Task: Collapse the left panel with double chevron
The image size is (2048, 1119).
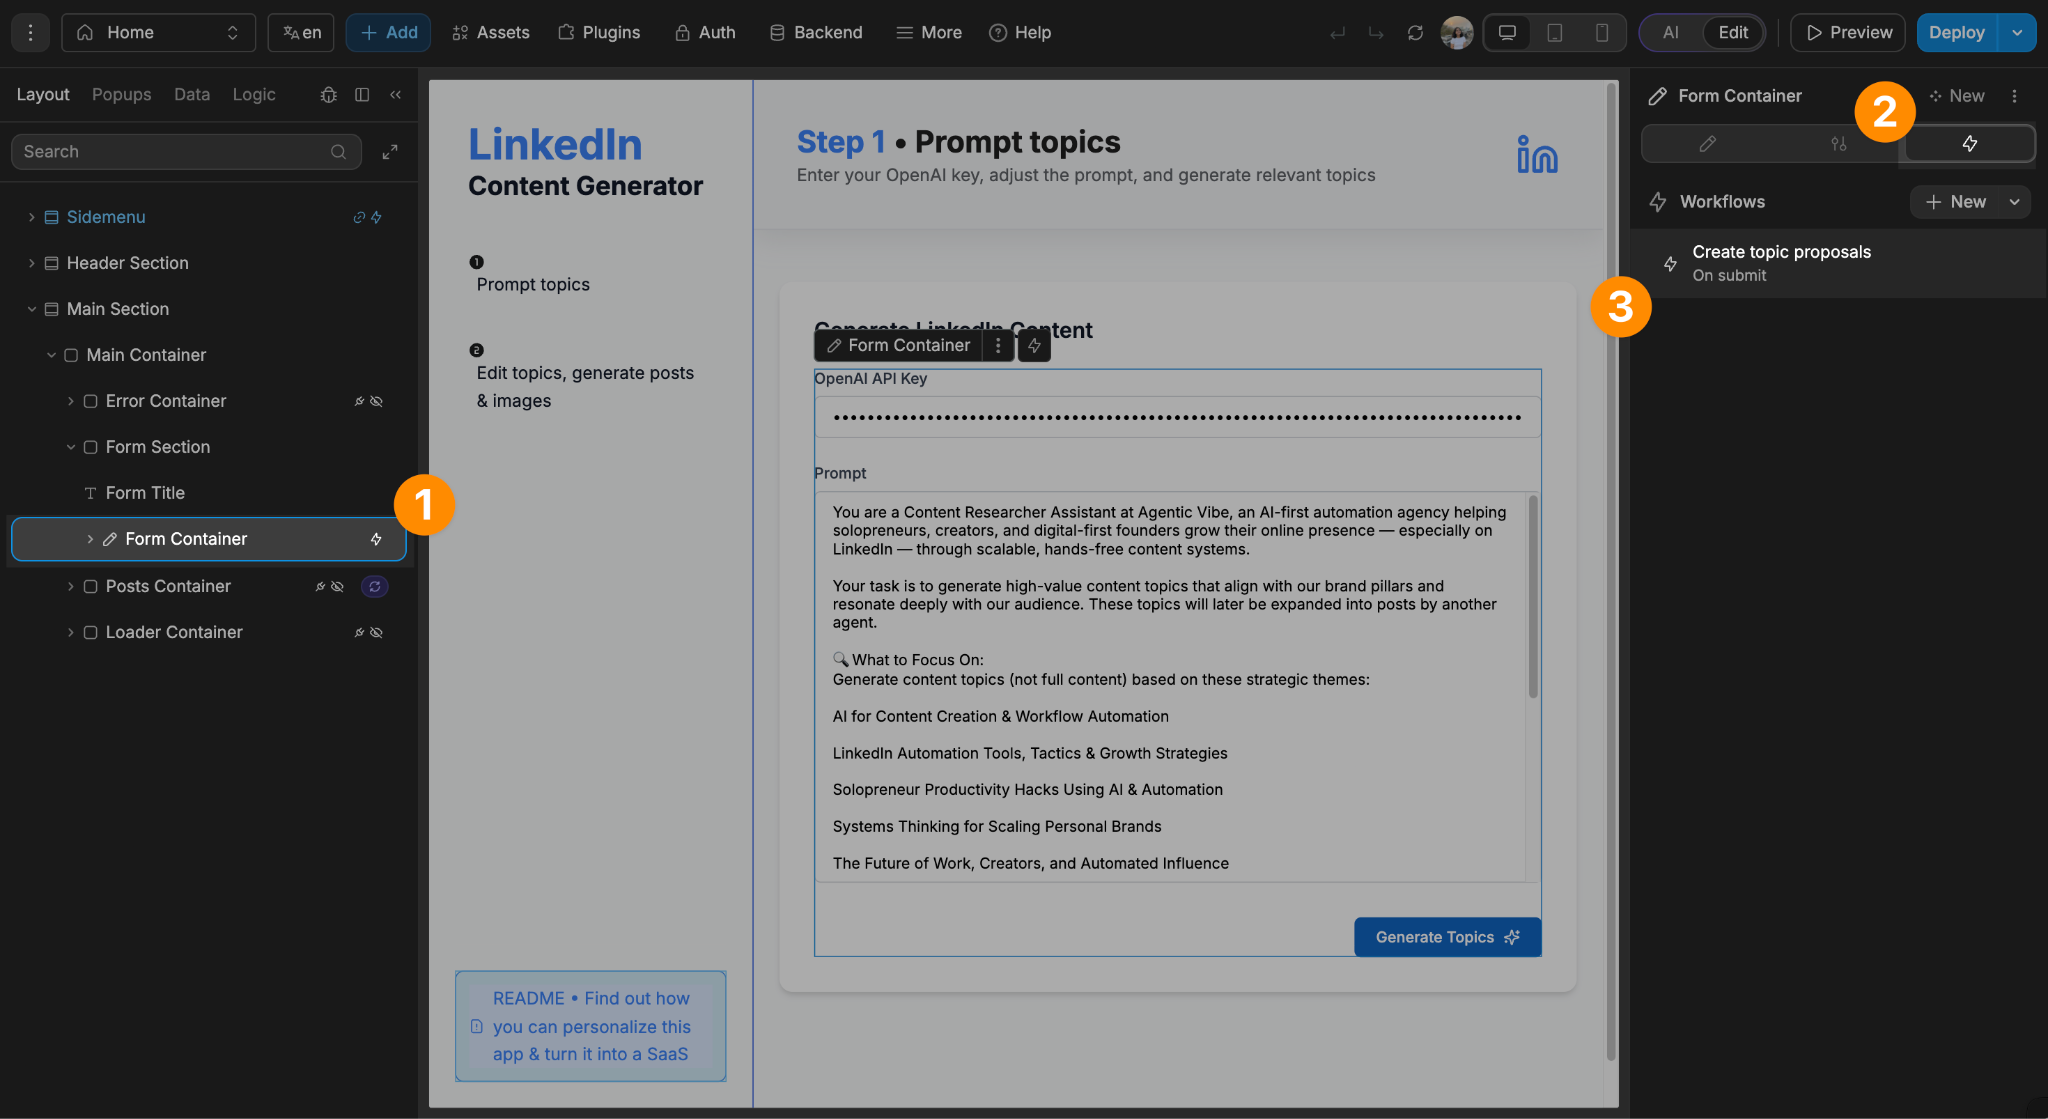Action: pos(396,95)
